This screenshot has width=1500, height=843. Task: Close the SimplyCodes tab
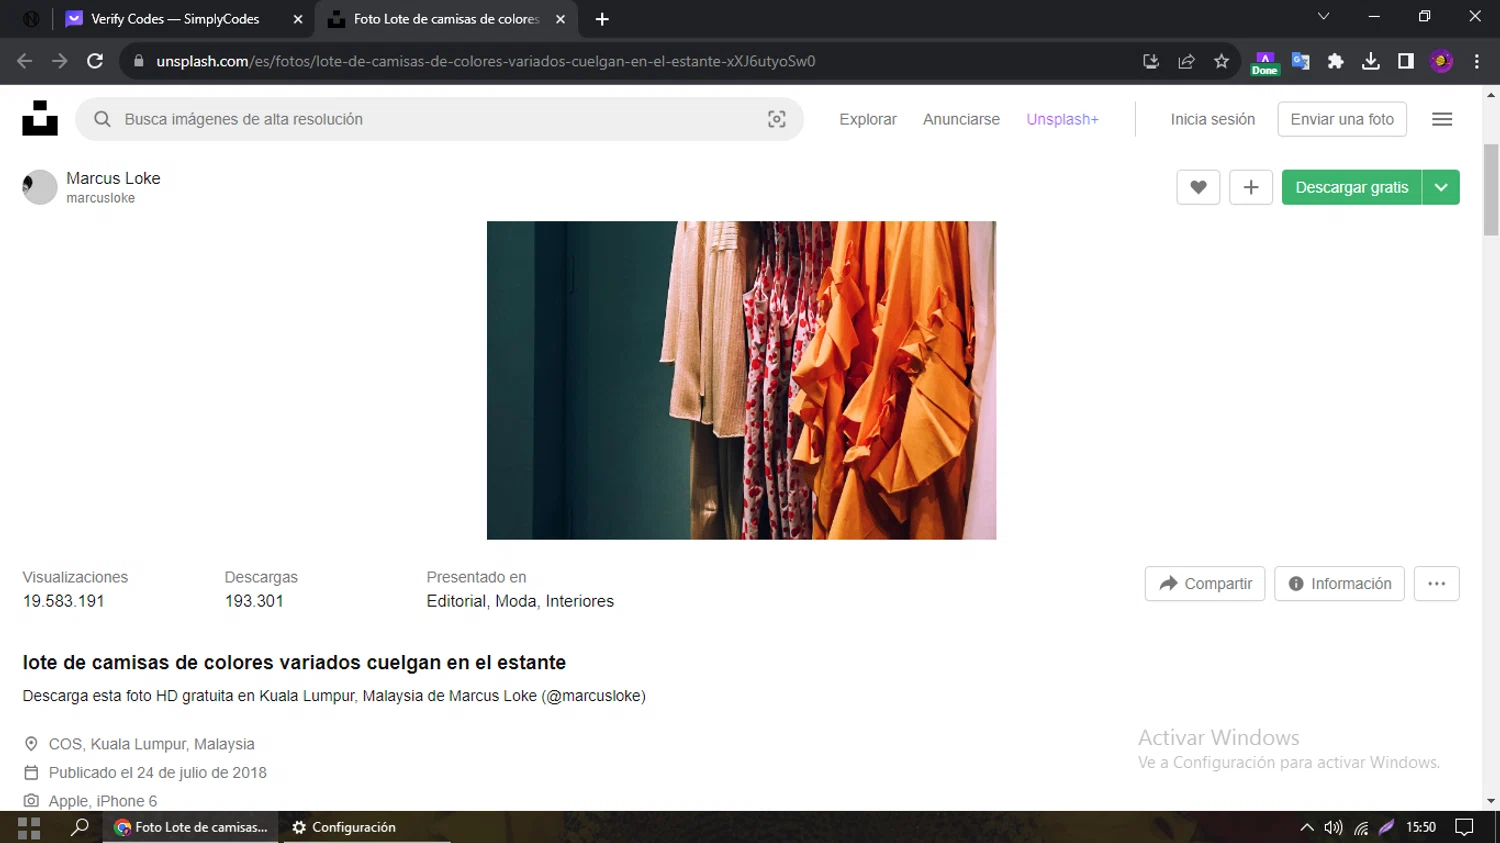[298, 19]
